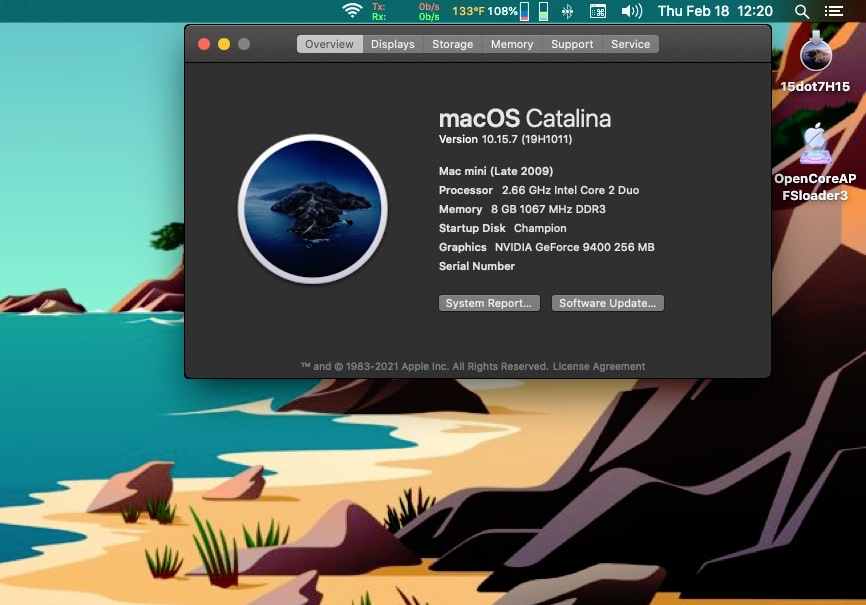
Task: Click the Processor label
Action: pos(466,190)
